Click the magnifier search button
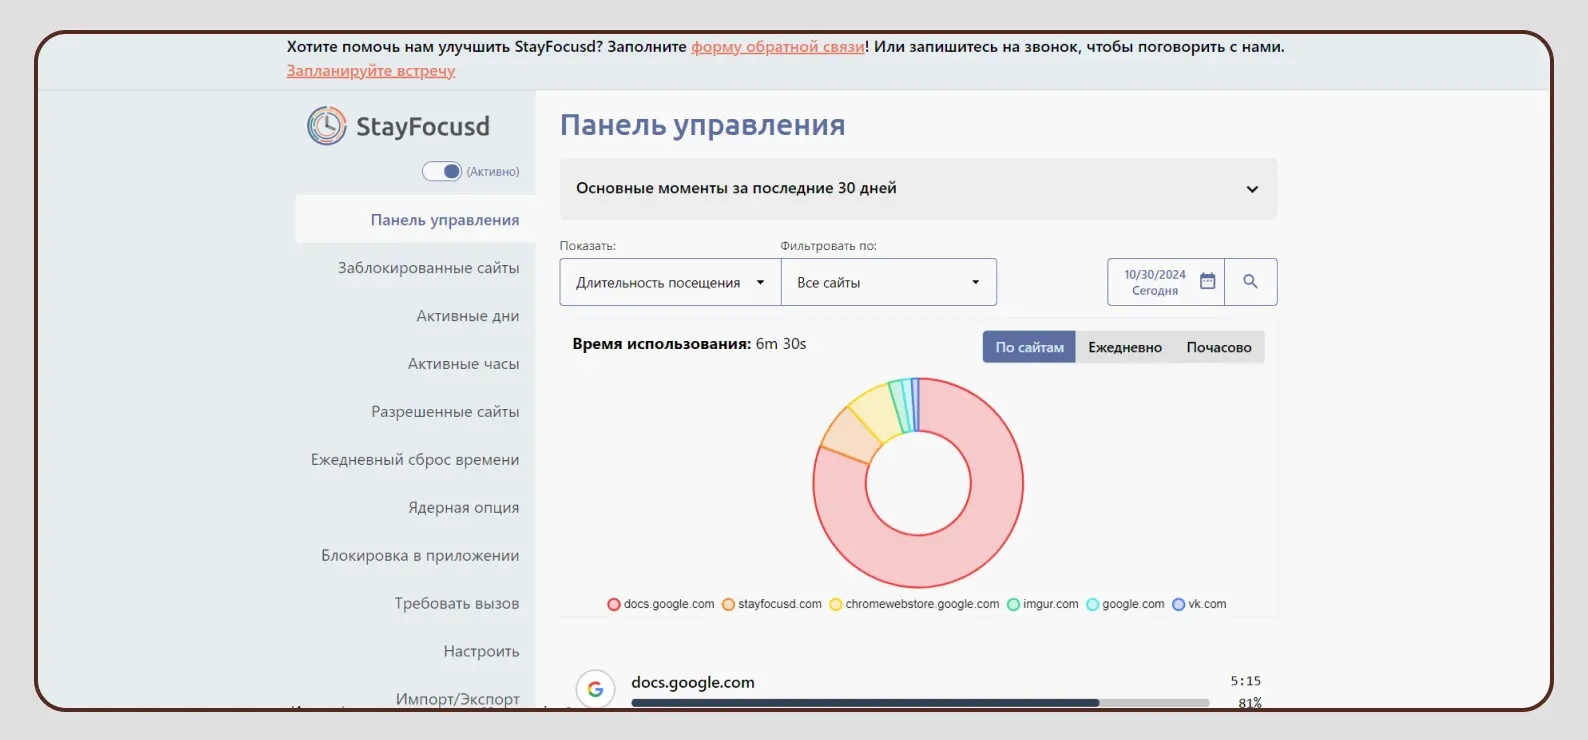Screen dimensions: 1588x740 1250,282
